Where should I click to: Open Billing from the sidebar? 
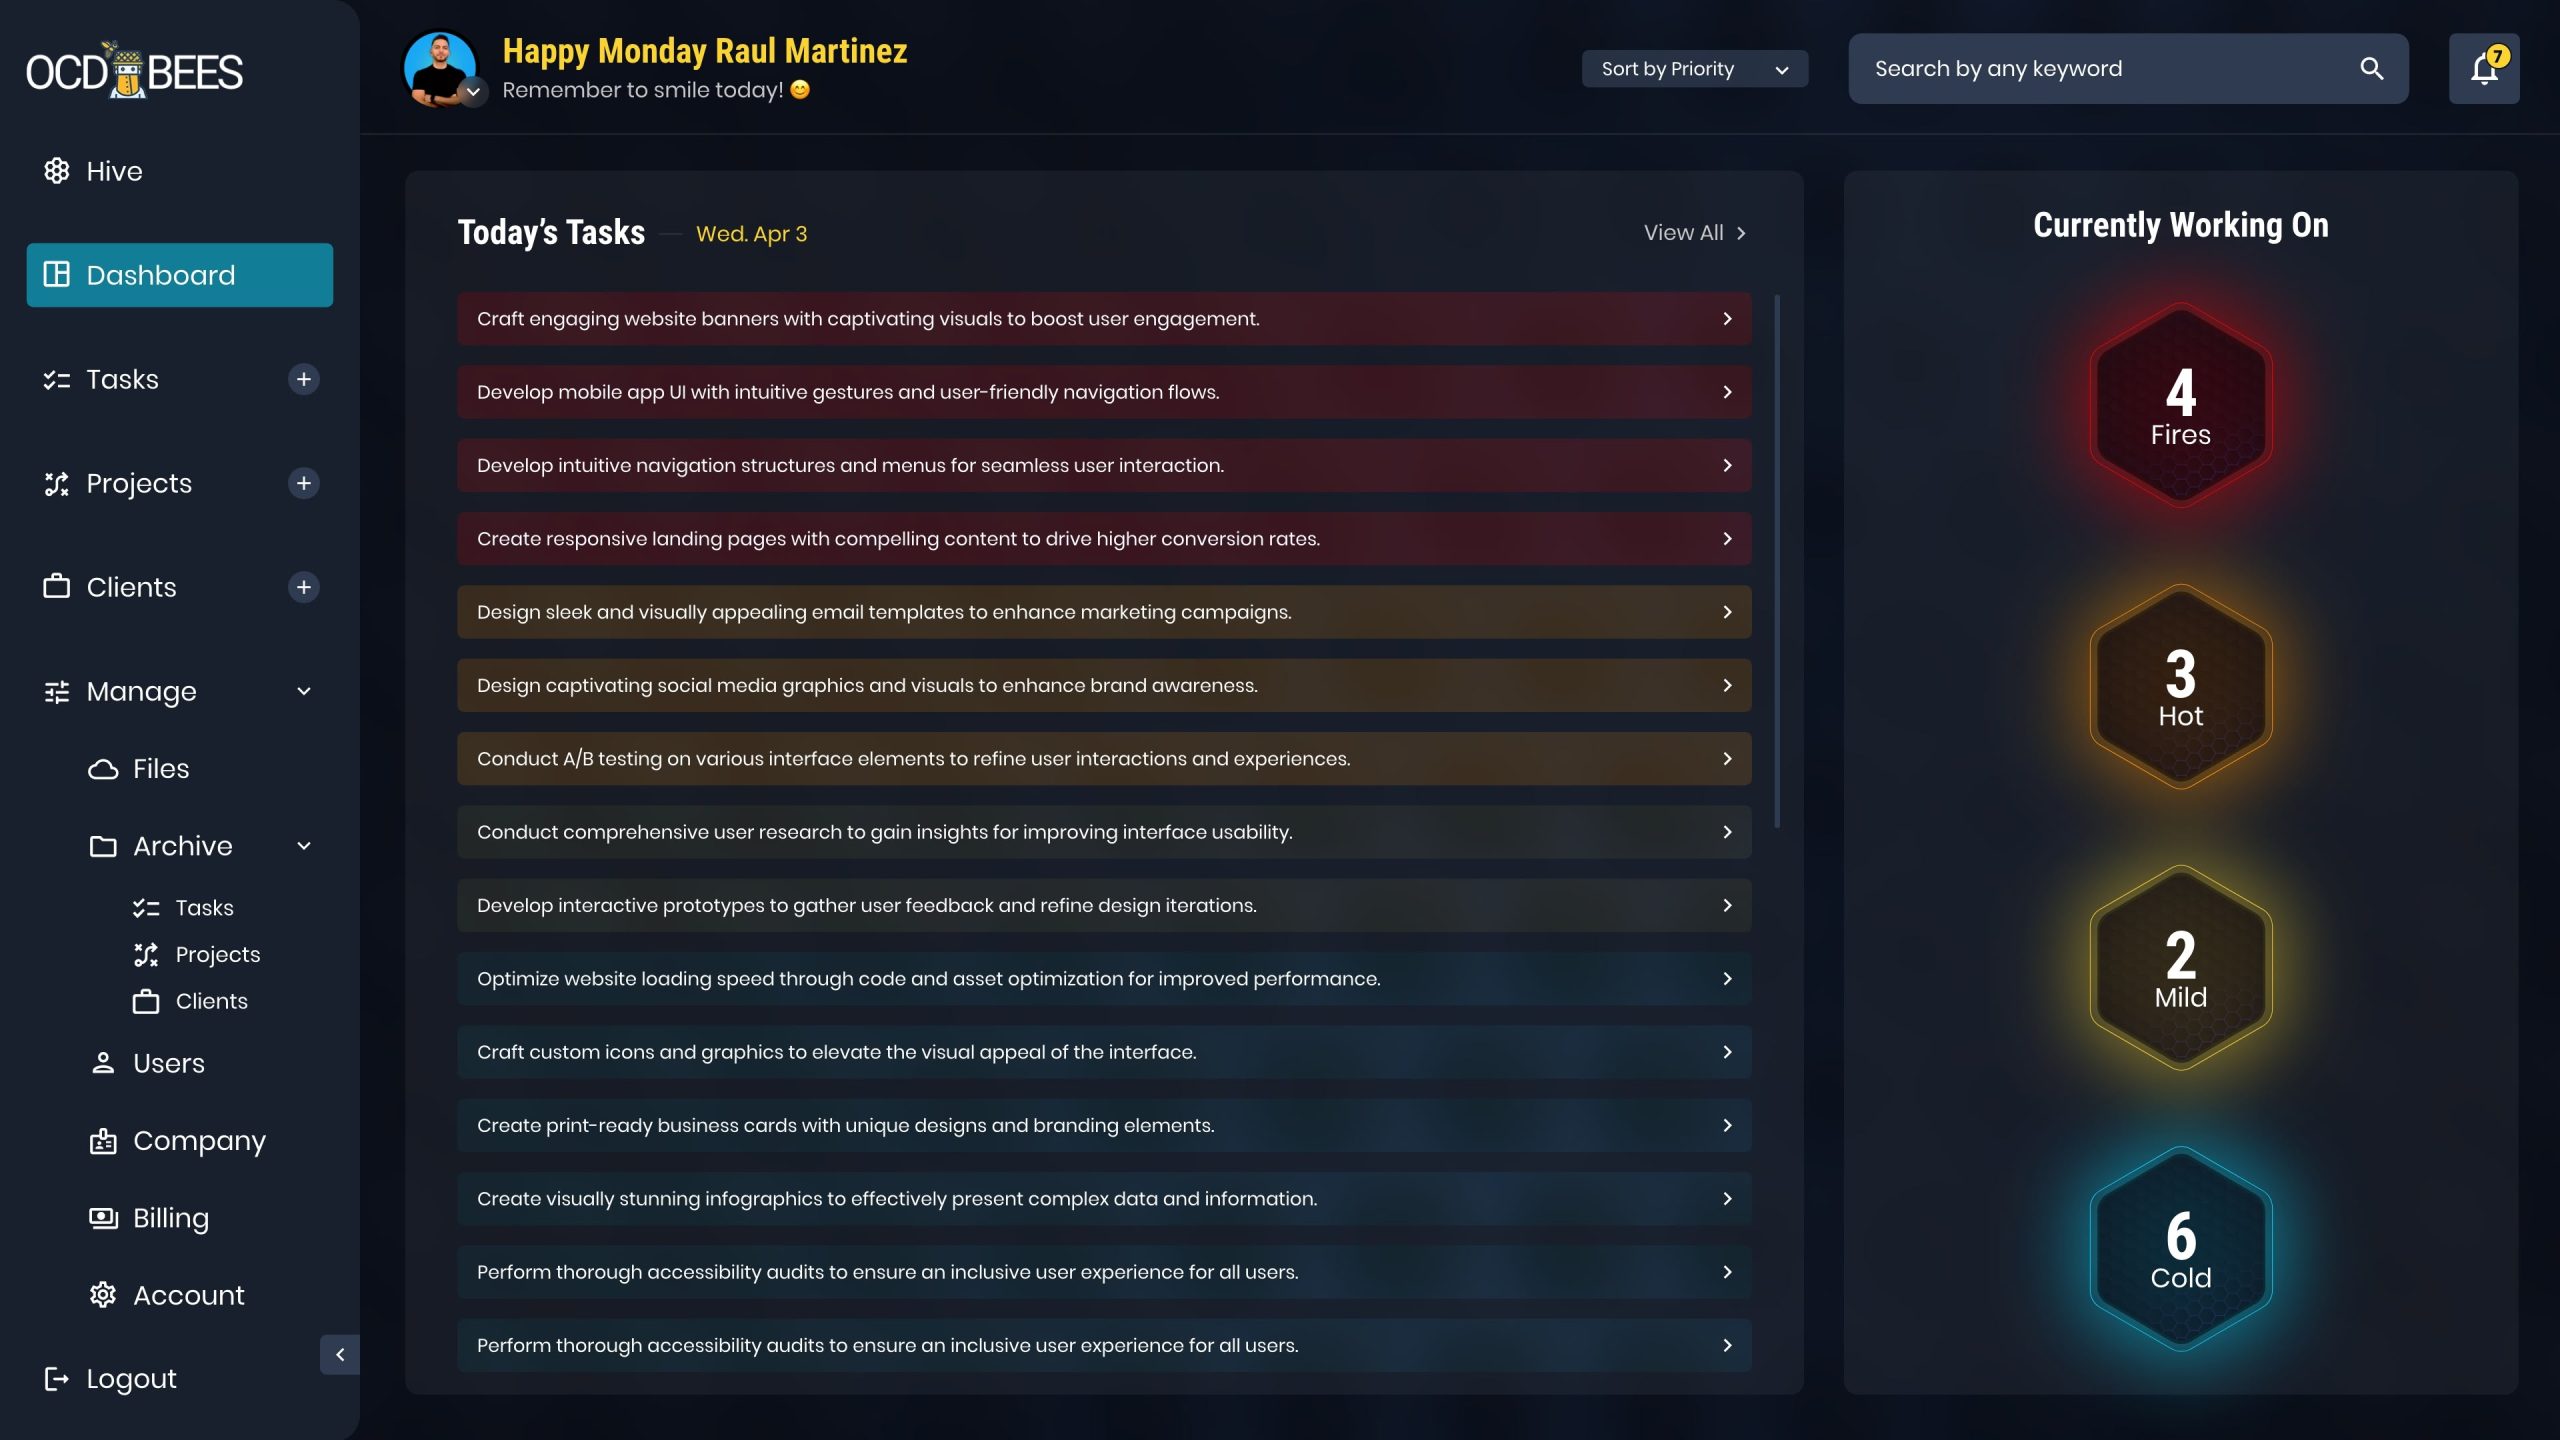tap(170, 1218)
